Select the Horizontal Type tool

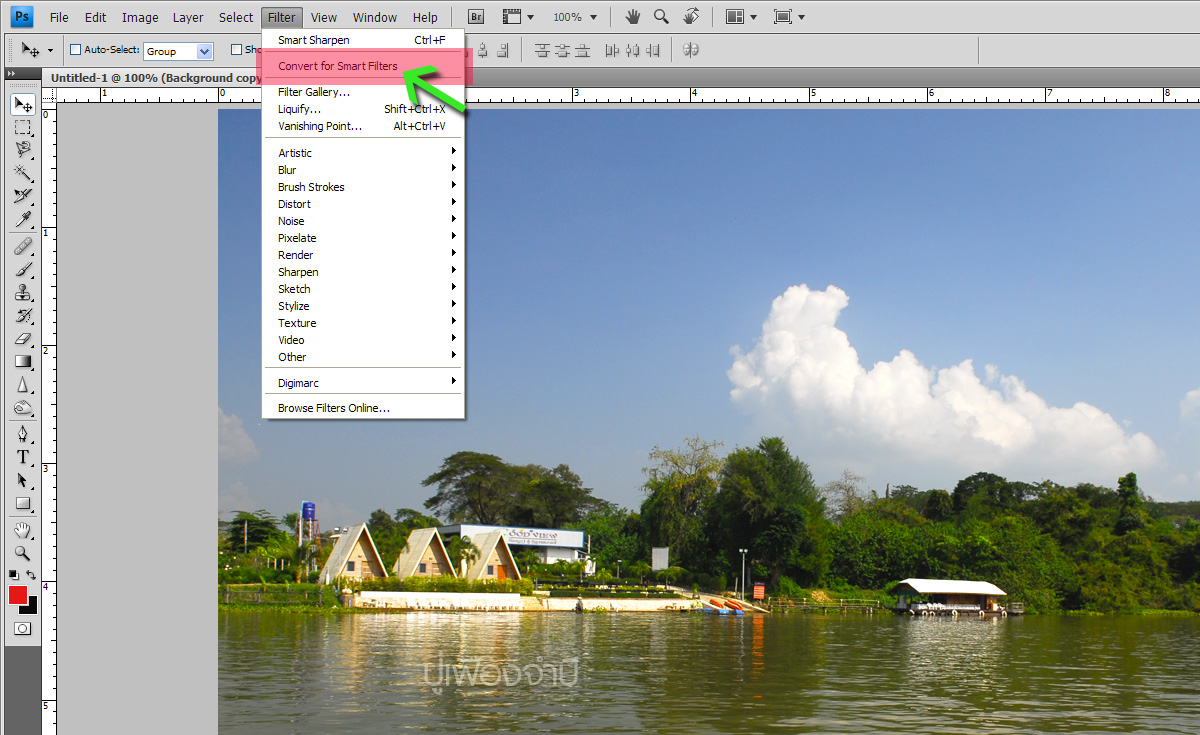[22, 457]
